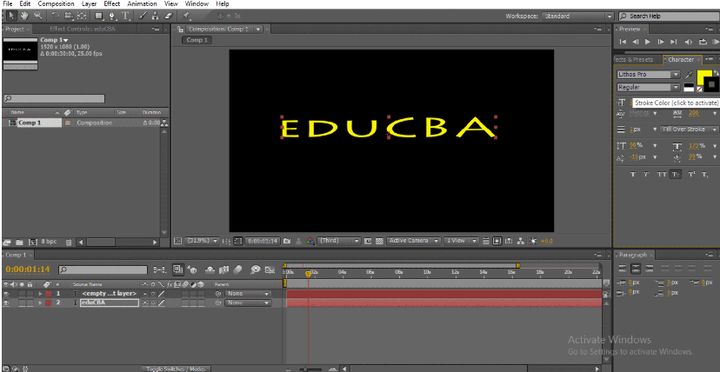Click timeline zoom slider at bottom
This screenshot has width=720, height=372.
click(x=311, y=369)
